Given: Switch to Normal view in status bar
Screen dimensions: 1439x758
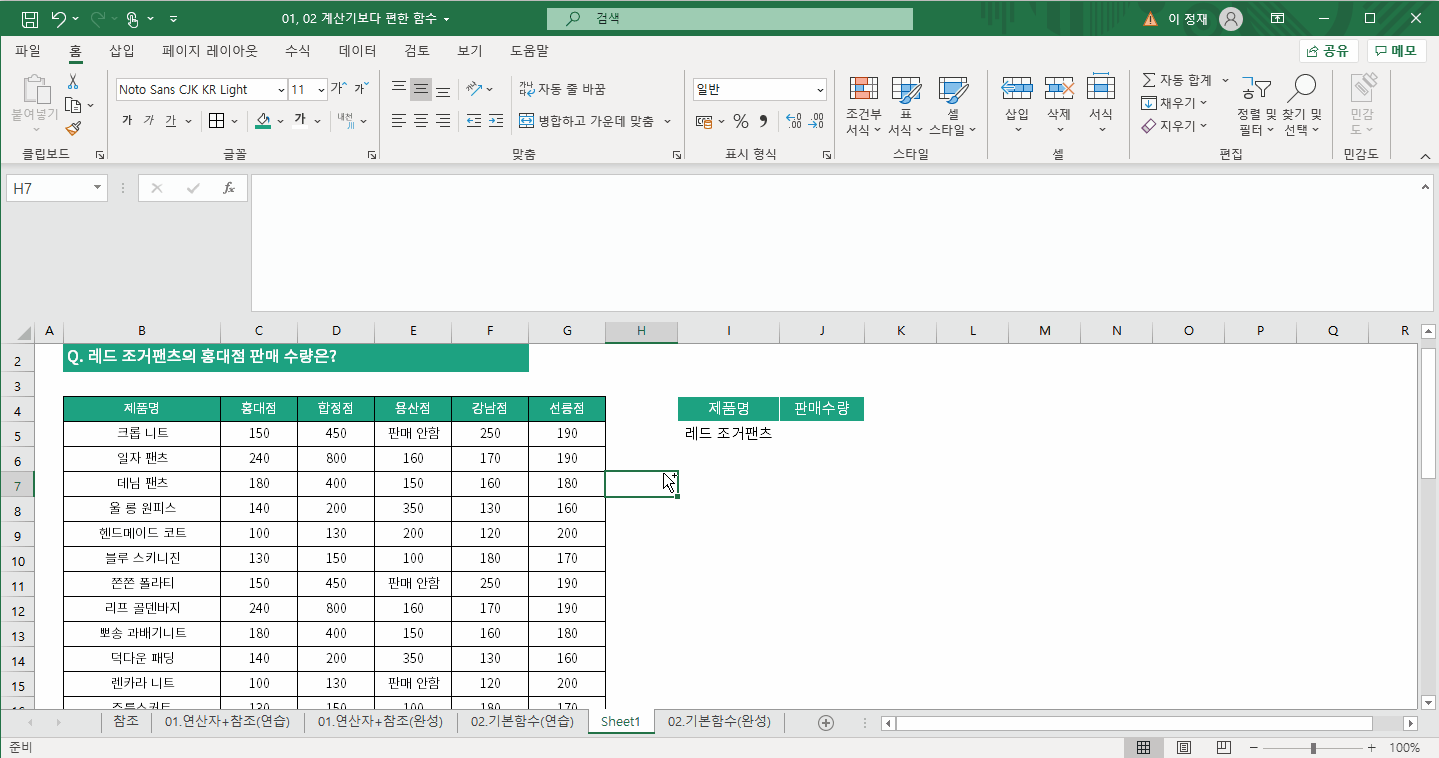Looking at the screenshot, I should [1144, 747].
